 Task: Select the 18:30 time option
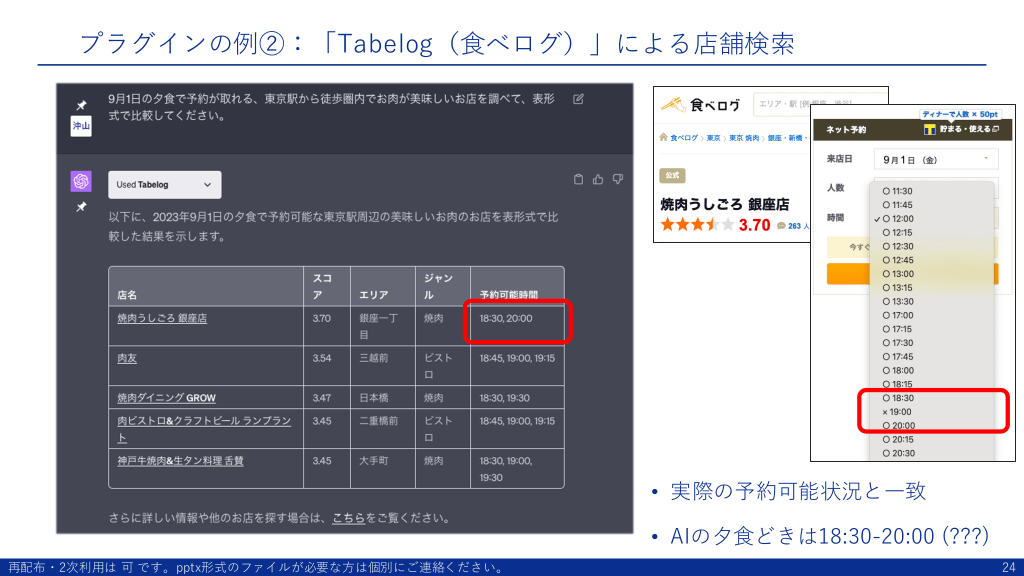[x=901, y=398]
